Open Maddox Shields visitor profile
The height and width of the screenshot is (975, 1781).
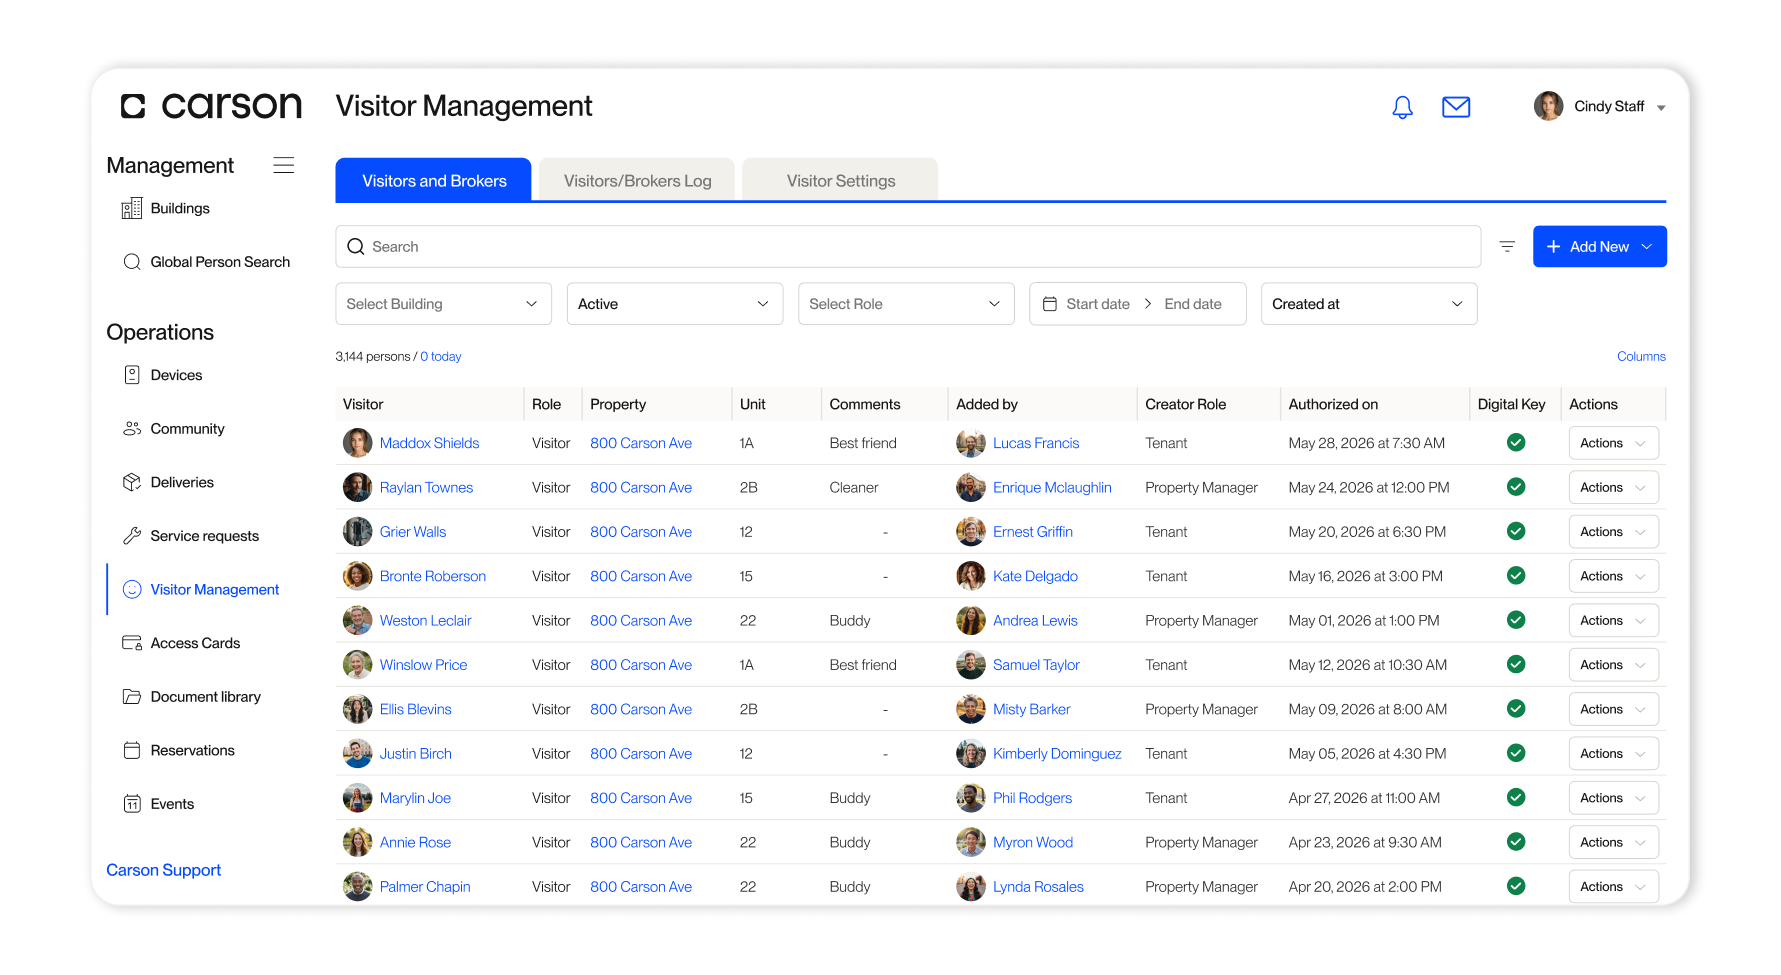pyautogui.click(x=429, y=443)
